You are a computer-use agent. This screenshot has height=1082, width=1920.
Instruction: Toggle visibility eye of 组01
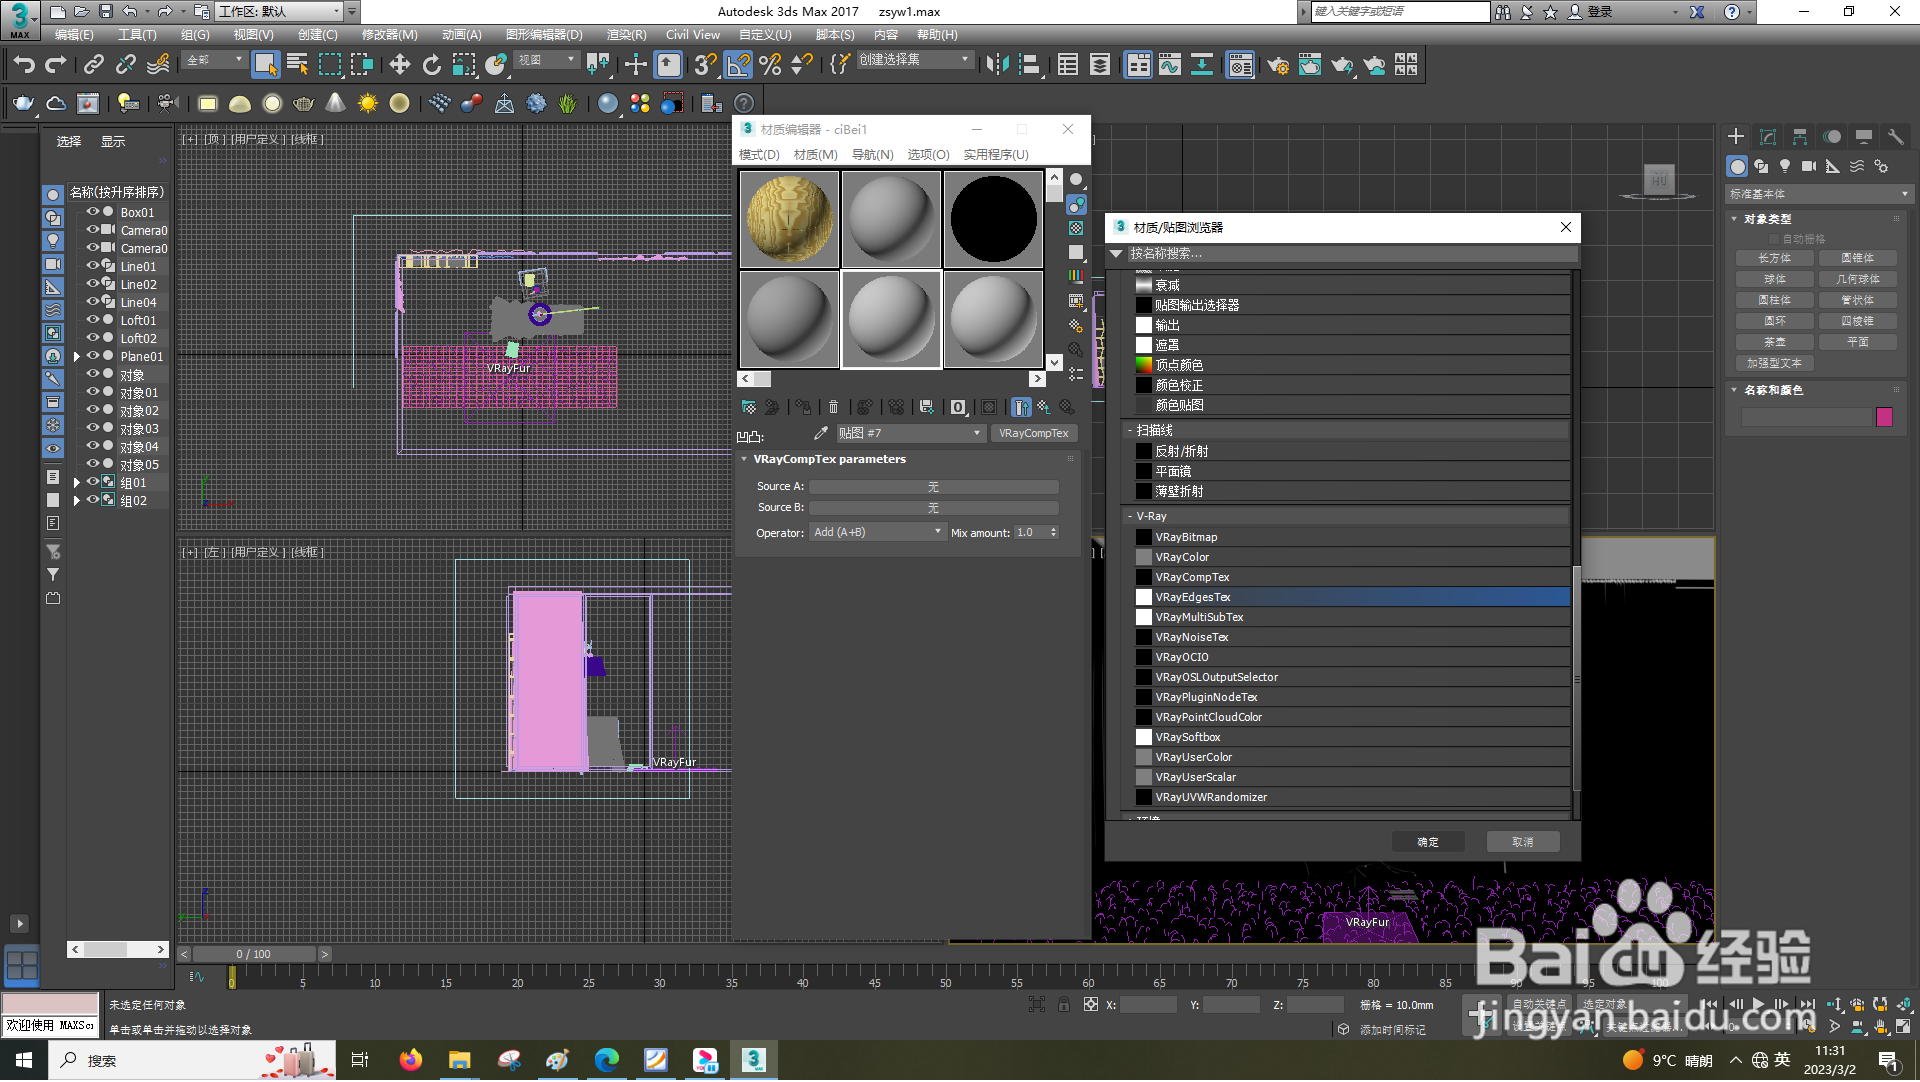[x=93, y=482]
